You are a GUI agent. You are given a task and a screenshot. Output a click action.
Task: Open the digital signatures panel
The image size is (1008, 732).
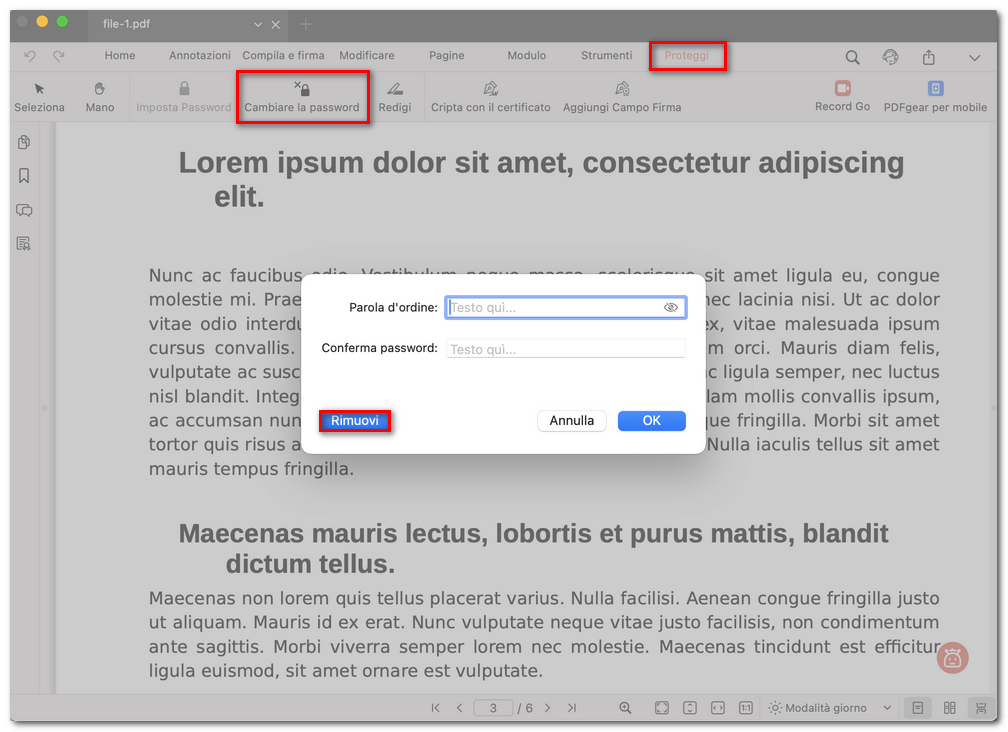click(23, 243)
